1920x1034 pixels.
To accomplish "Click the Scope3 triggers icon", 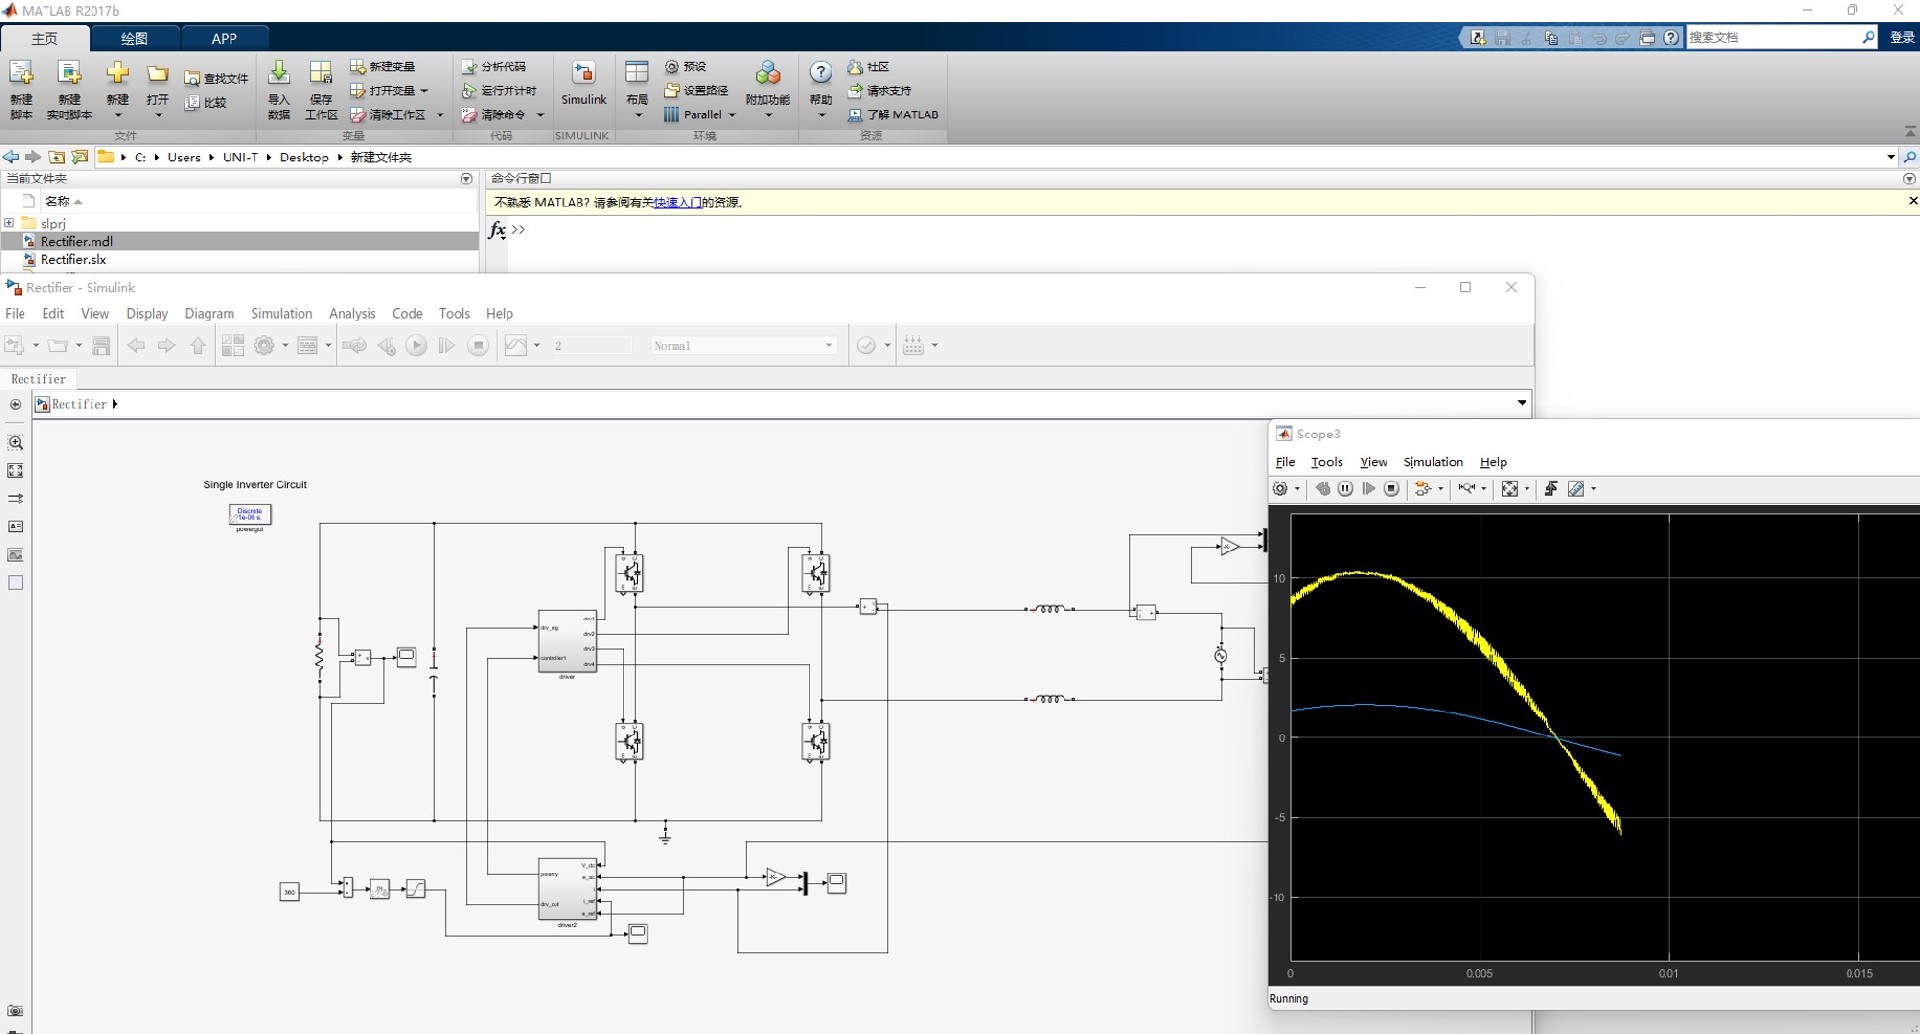I will [x=1551, y=489].
